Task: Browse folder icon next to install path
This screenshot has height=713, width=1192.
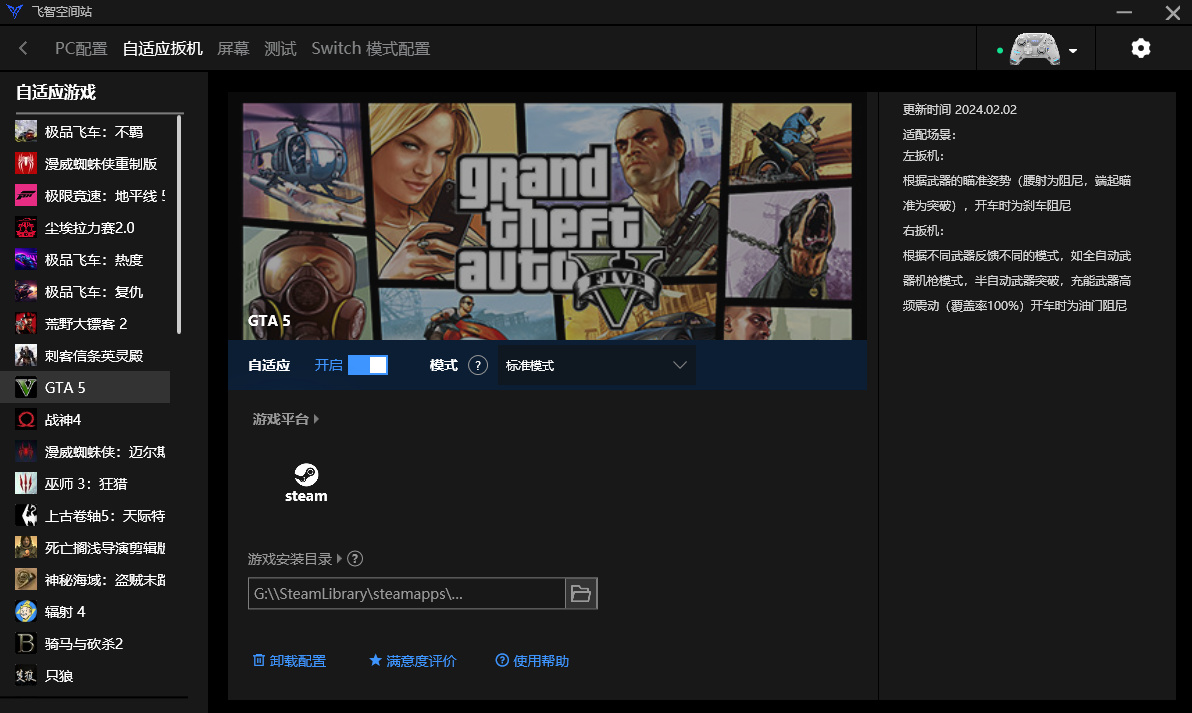Action: (x=581, y=594)
